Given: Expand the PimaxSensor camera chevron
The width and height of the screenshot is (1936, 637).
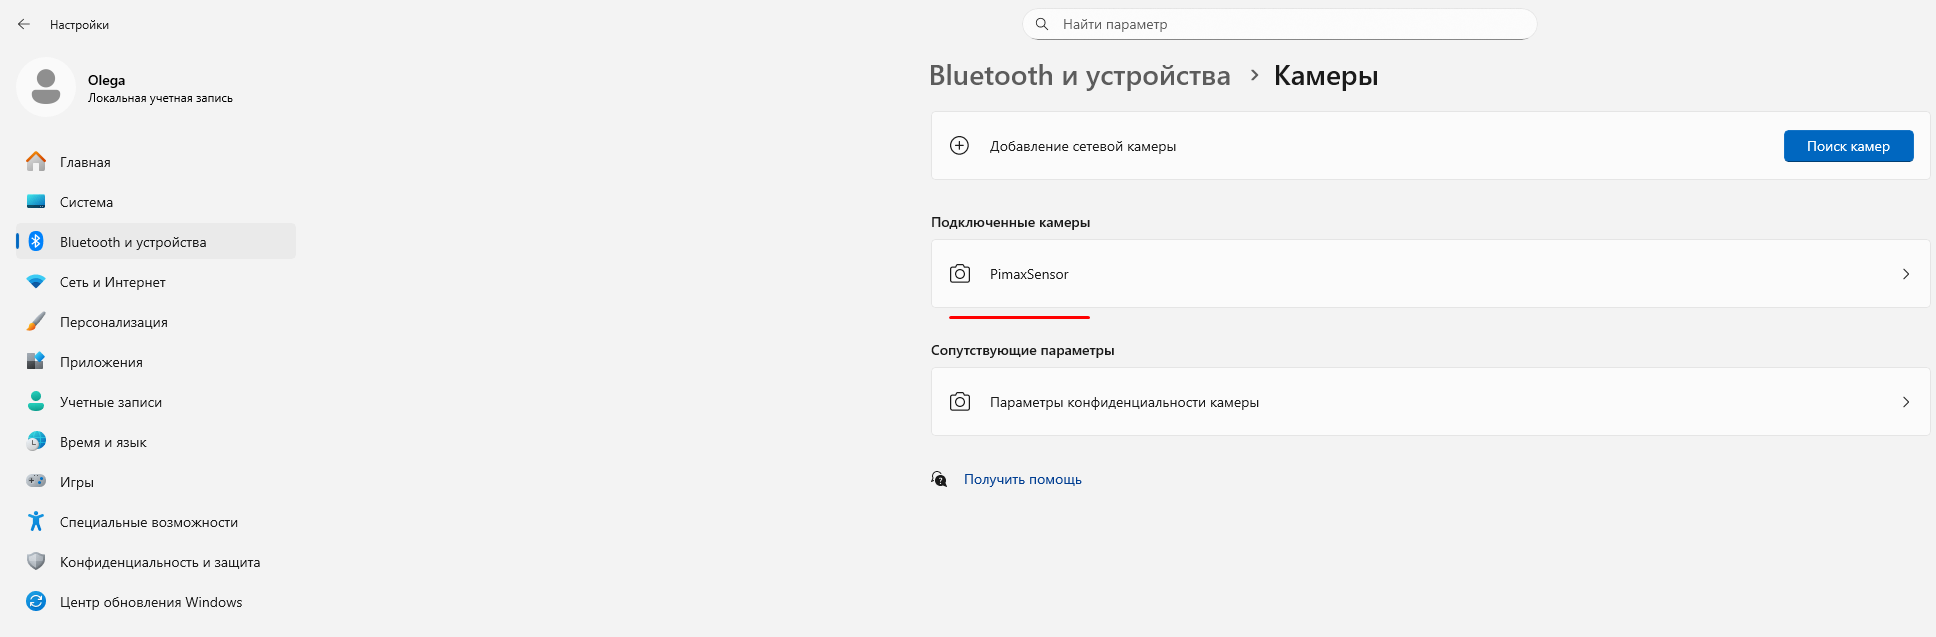Looking at the screenshot, I should [x=1905, y=274].
